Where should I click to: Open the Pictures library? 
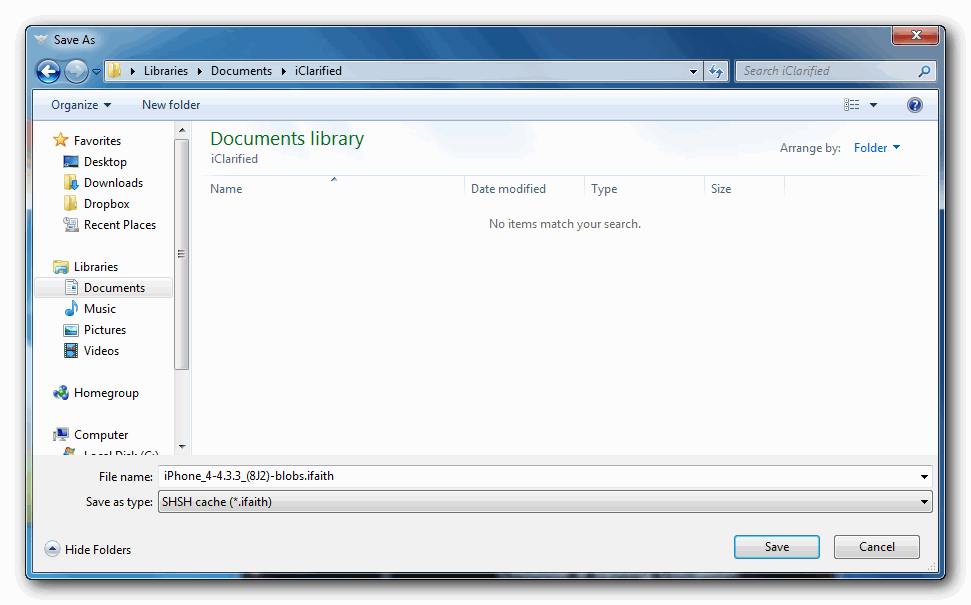pos(105,330)
